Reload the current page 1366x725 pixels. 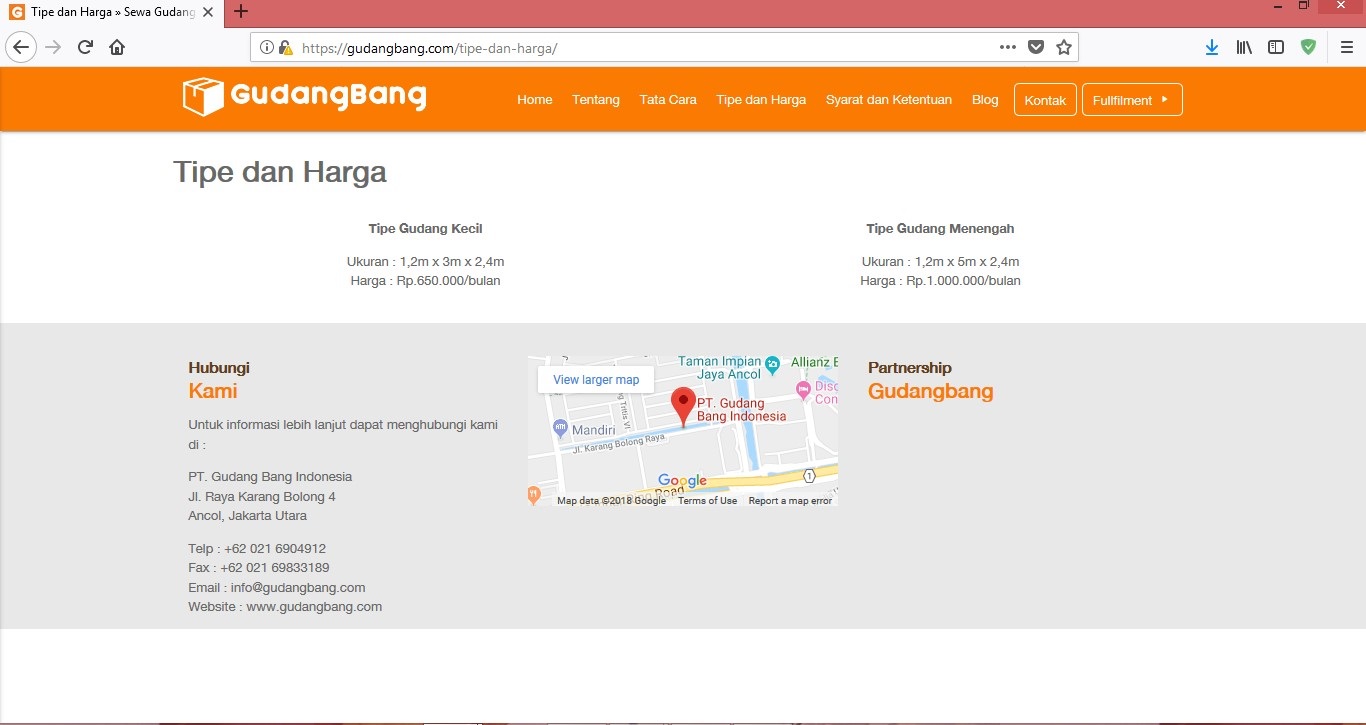click(x=86, y=47)
